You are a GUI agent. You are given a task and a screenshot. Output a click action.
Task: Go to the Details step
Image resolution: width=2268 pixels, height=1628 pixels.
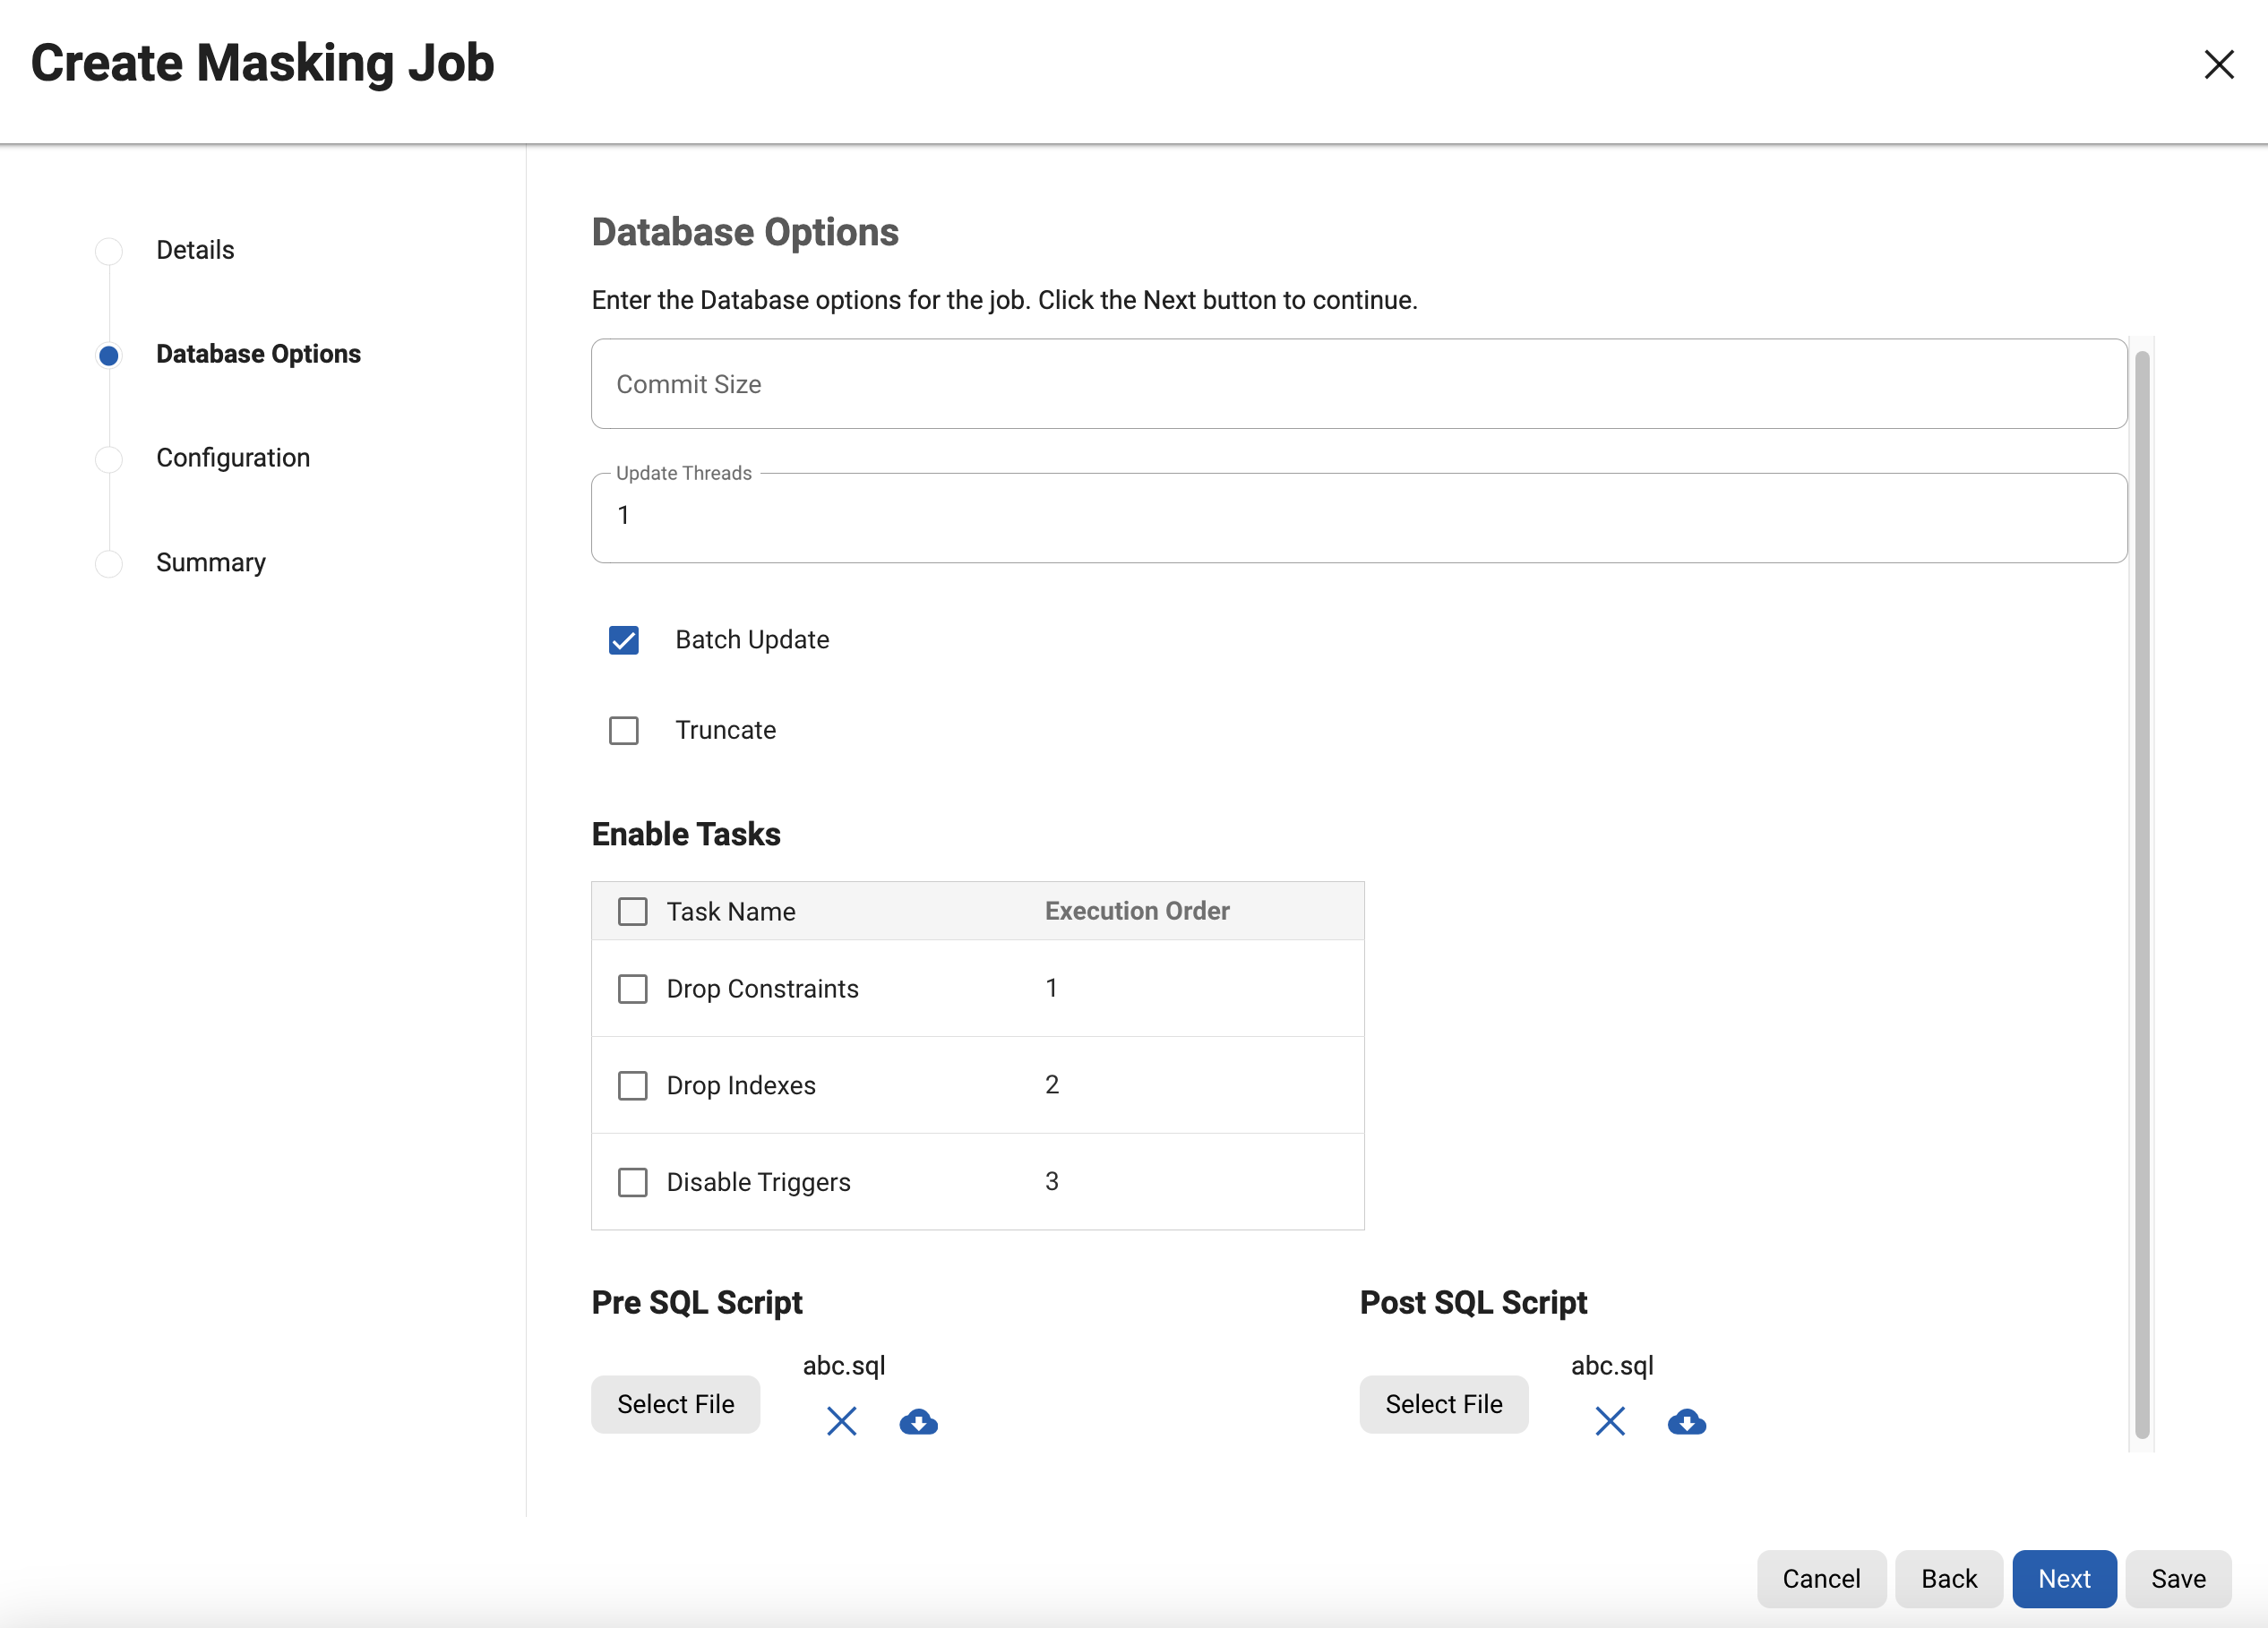coord(195,250)
